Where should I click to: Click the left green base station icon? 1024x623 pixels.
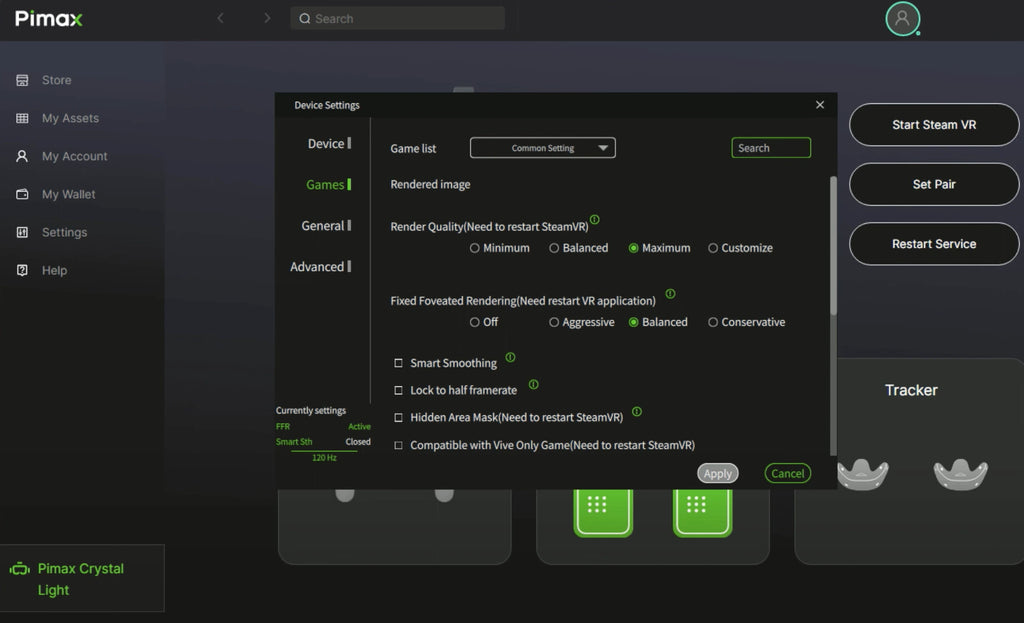point(603,512)
